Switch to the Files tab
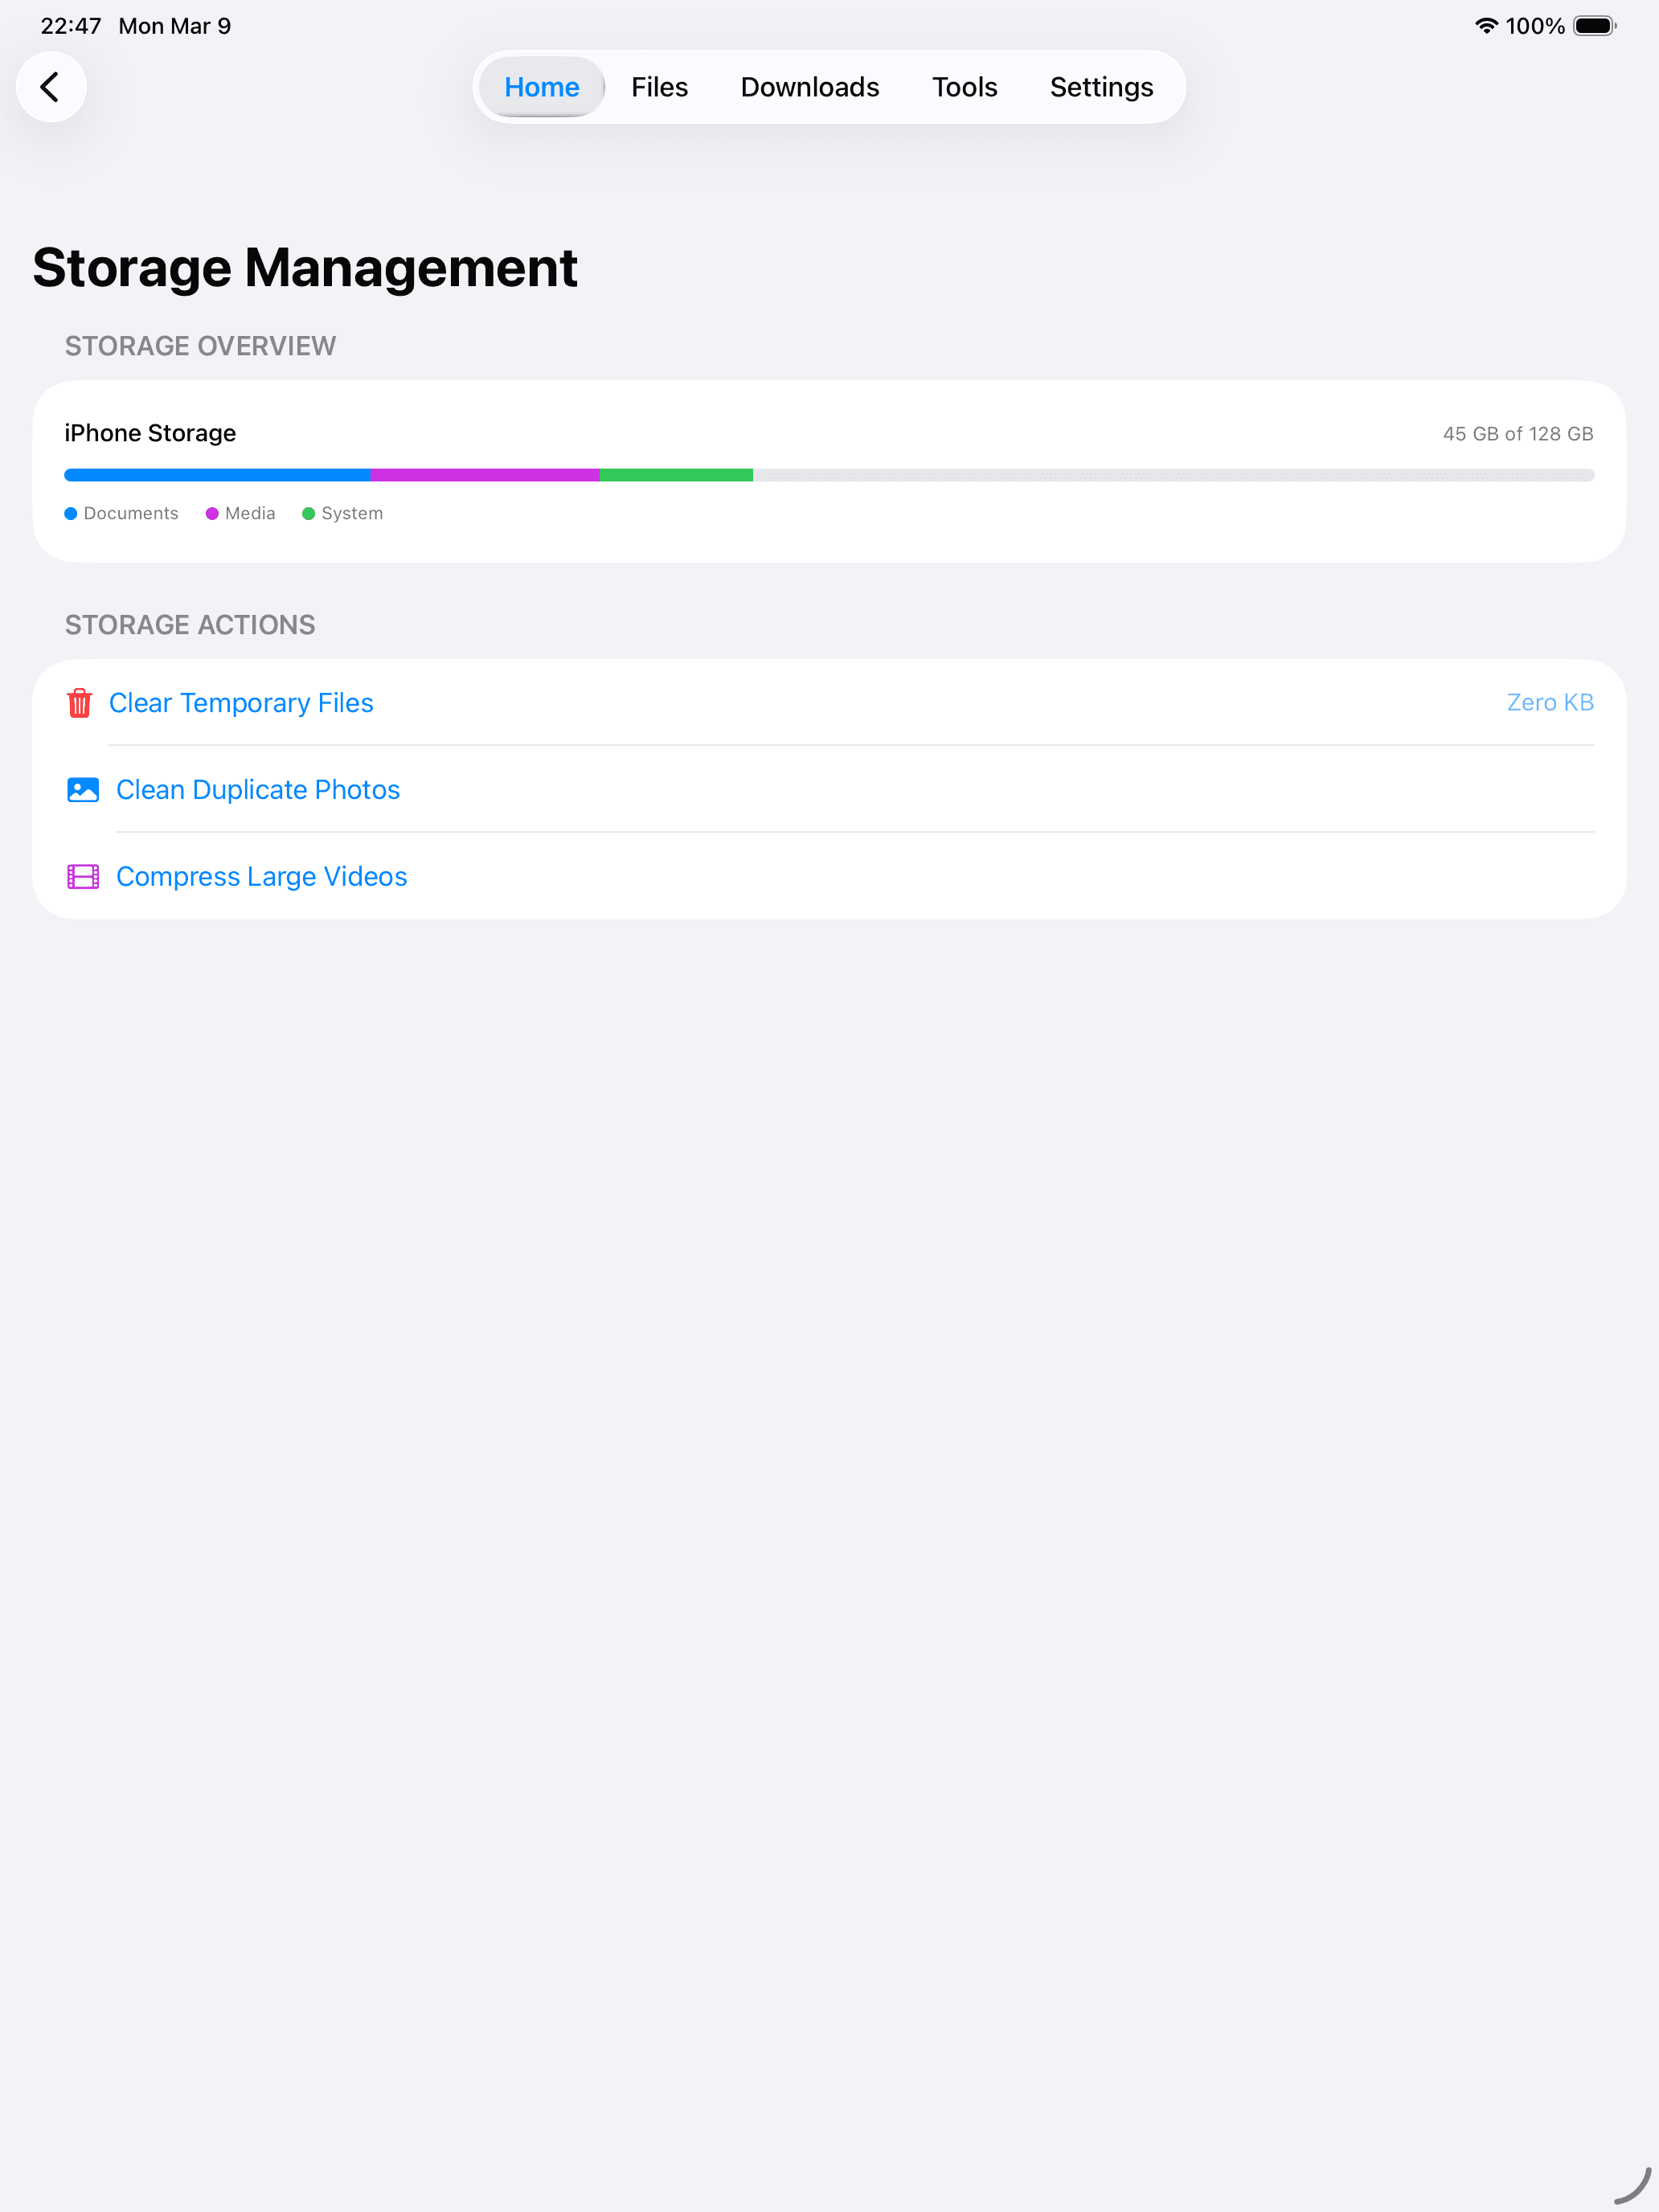Image resolution: width=1659 pixels, height=2212 pixels. click(659, 87)
